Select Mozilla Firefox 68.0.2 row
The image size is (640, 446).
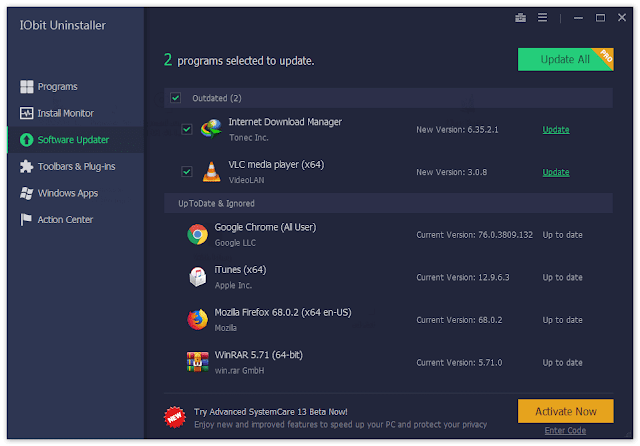coord(388,320)
